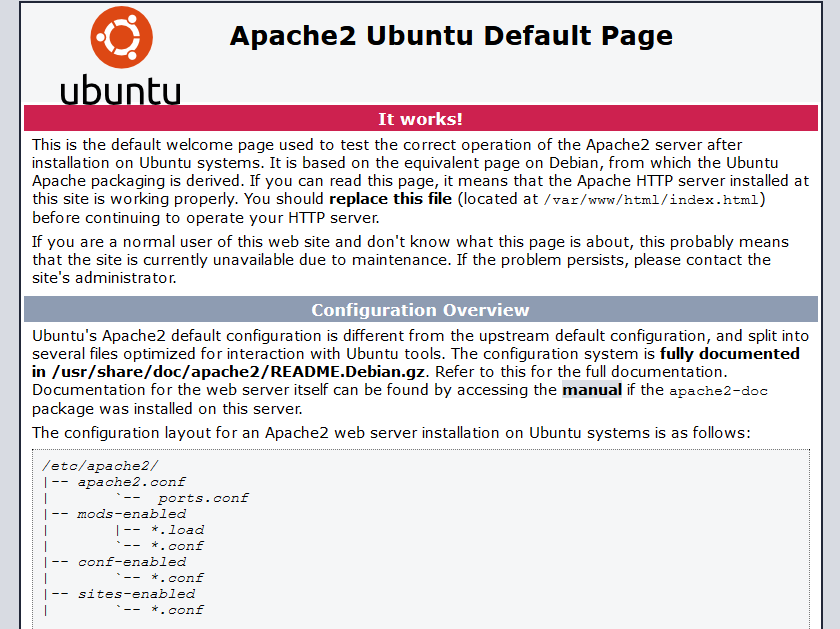Click the conf-enabled directory entry
This screenshot has width=840, height=629.
click(131, 562)
